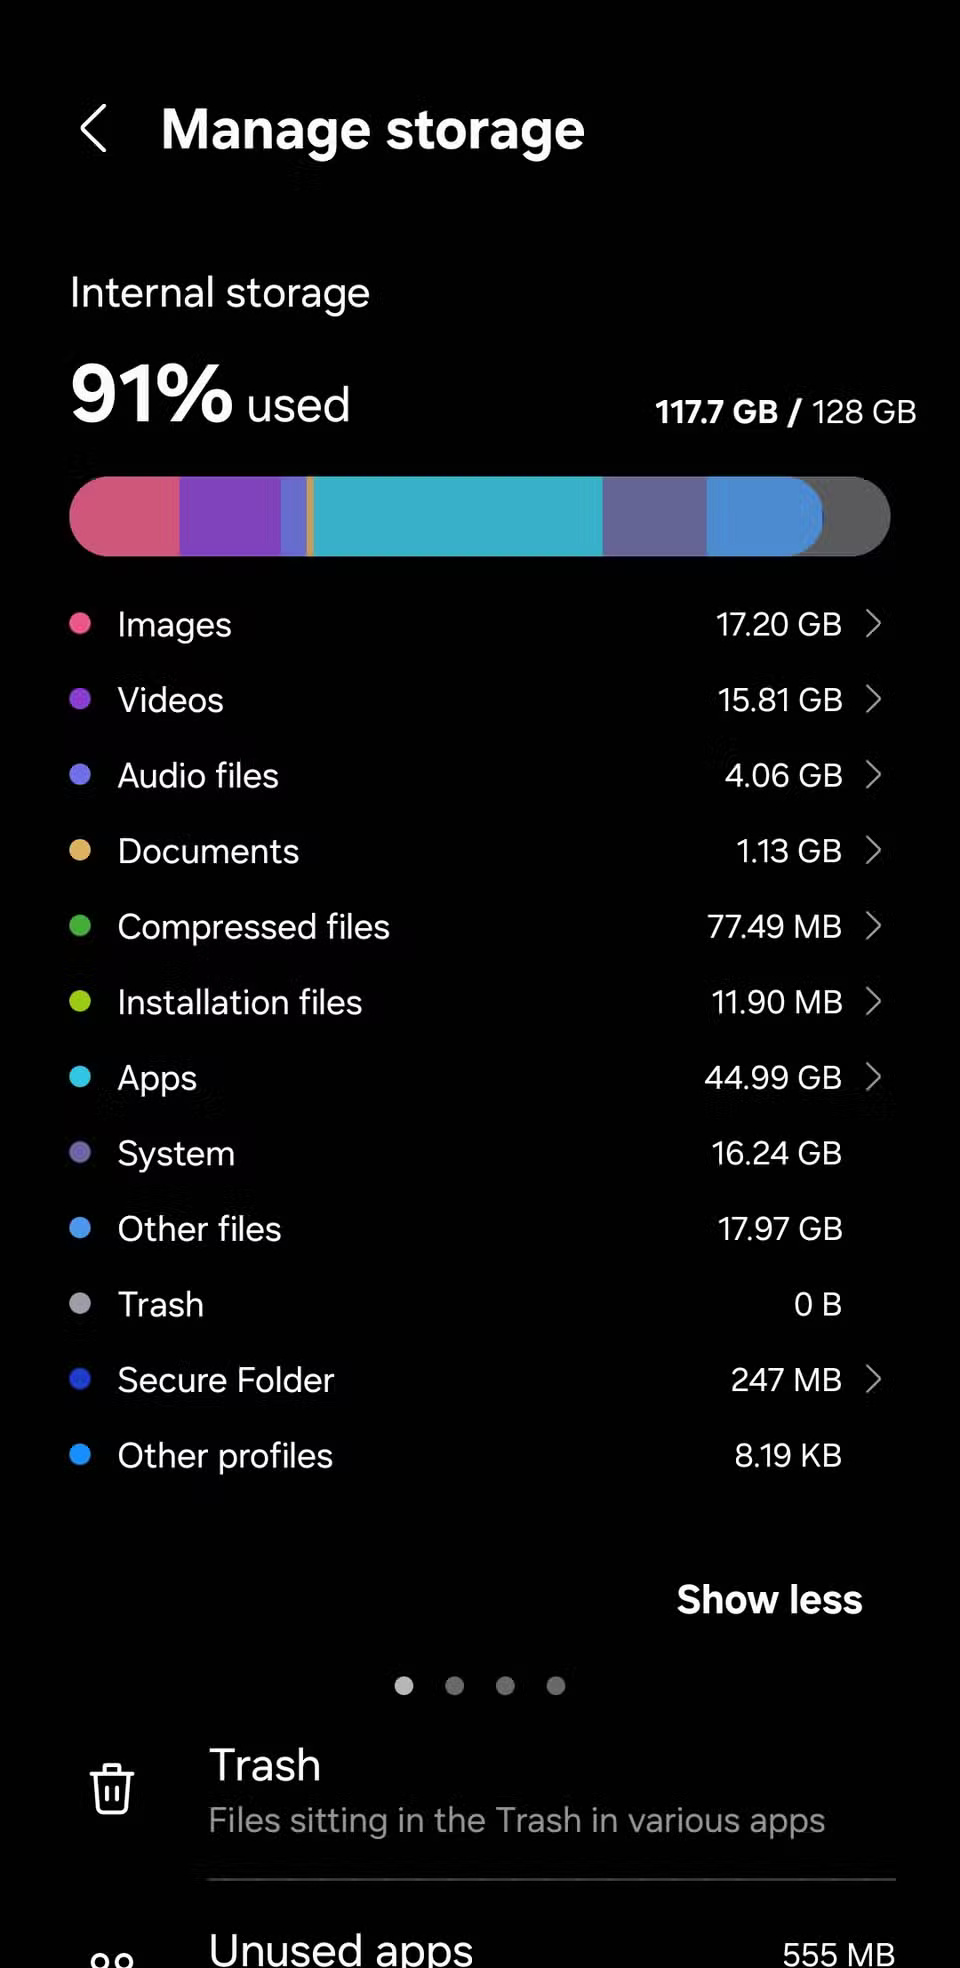Viewport: 960px width, 1968px height.
Task: Tap the teal Apps segment in storage bar
Action: click(x=458, y=516)
